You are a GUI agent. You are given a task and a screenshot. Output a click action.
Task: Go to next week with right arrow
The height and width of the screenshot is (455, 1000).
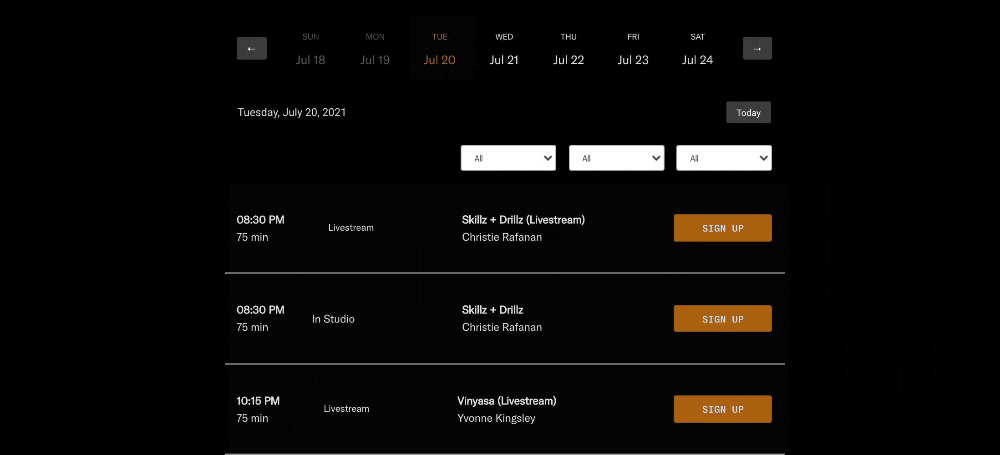tap(757, 48)
